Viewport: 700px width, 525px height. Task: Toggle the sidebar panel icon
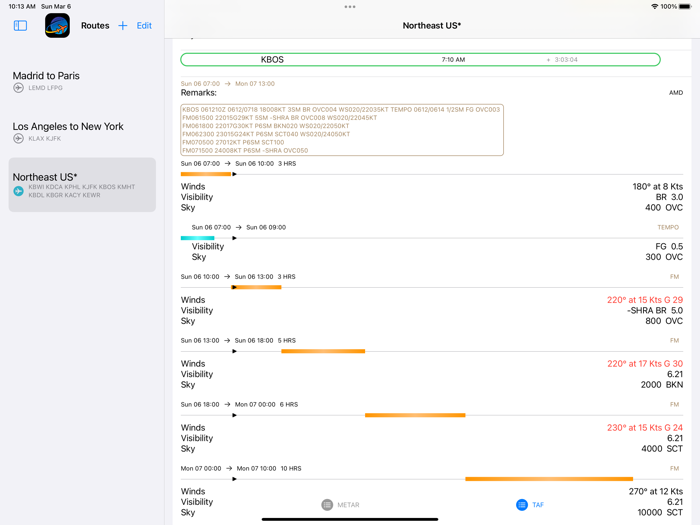pyautogui.click(x=20, y=26)
